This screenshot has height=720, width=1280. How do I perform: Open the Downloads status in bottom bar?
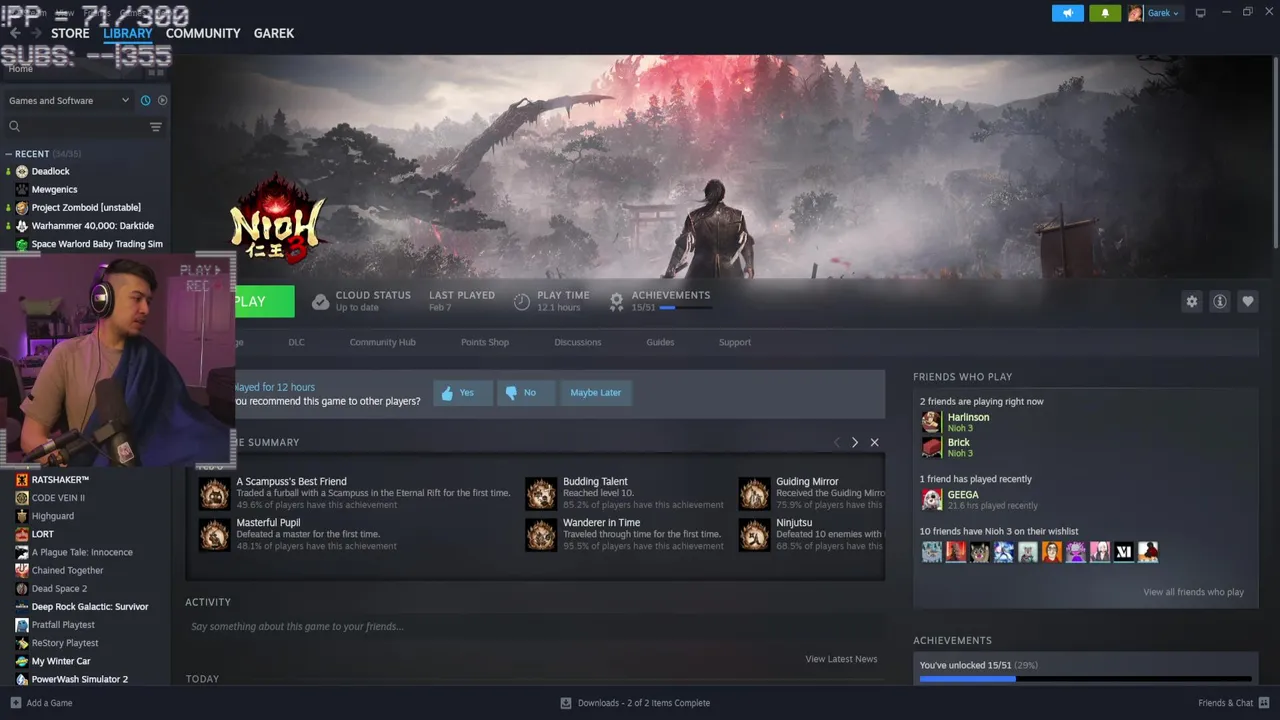[635, 703]
